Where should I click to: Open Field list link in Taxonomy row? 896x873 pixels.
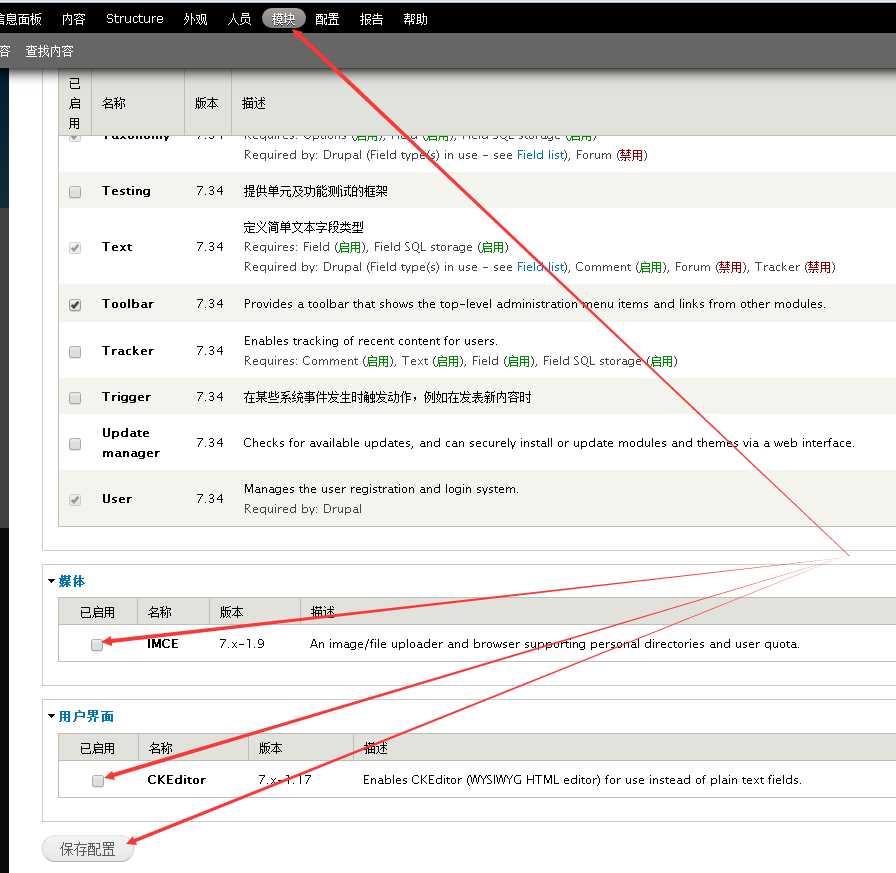pyautogui.click(x=541, y=155)
